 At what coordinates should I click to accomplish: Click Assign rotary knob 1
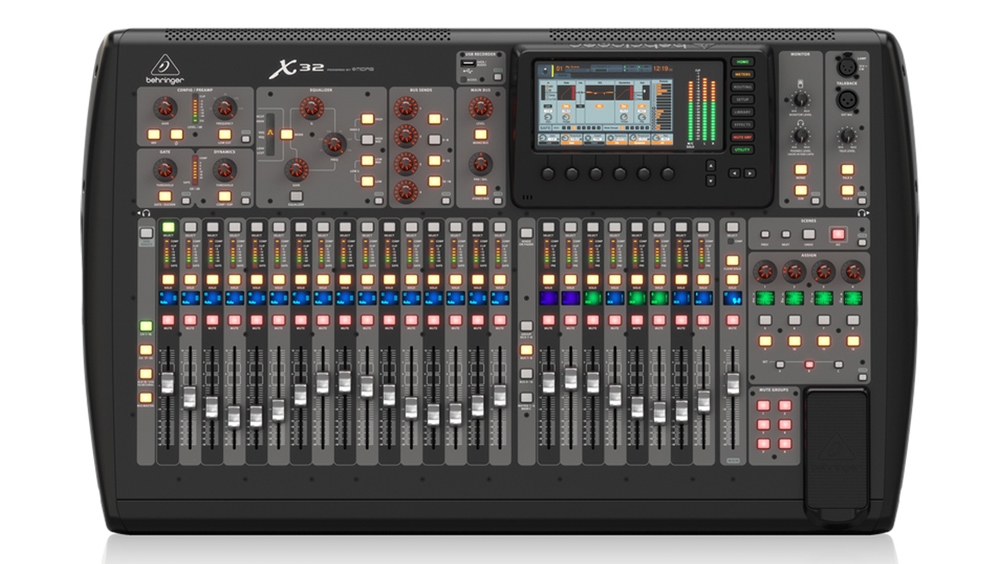pyautogui.click(x=765, y=272)
